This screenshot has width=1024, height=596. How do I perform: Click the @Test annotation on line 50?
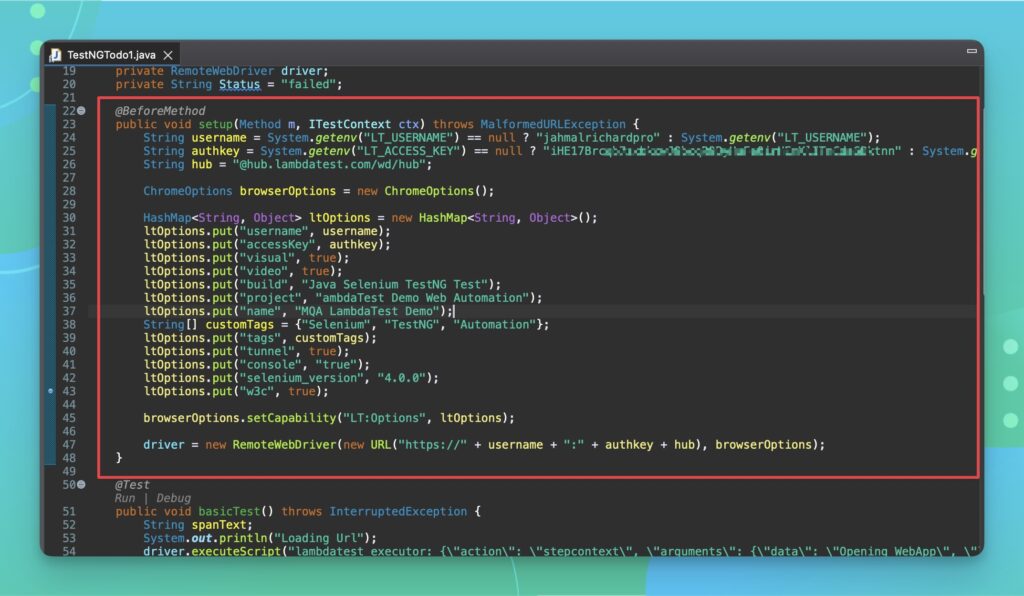coord(132,485)
